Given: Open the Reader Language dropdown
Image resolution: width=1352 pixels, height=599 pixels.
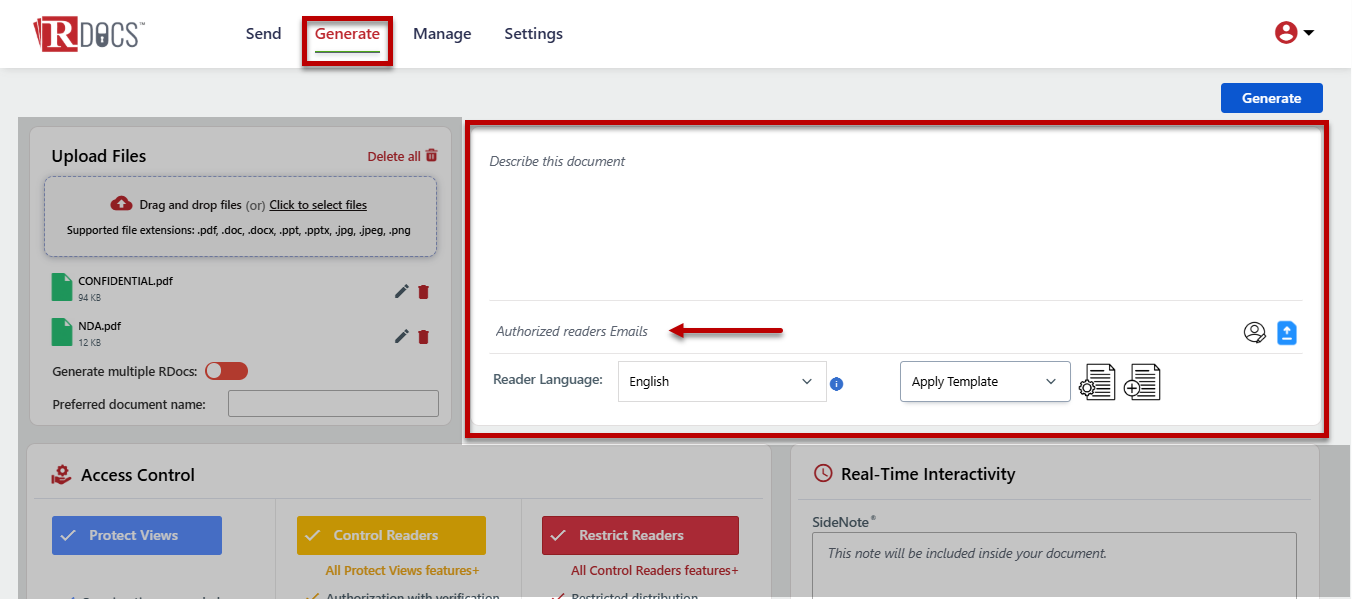Looking at the screenshot, I should [722, 382].
